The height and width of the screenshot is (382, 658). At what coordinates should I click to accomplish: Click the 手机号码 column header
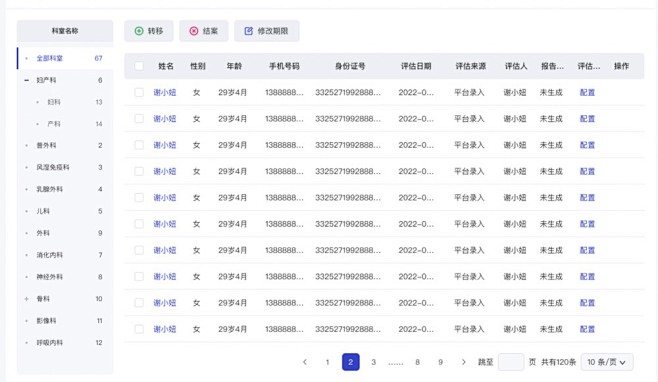click(284, 66)
